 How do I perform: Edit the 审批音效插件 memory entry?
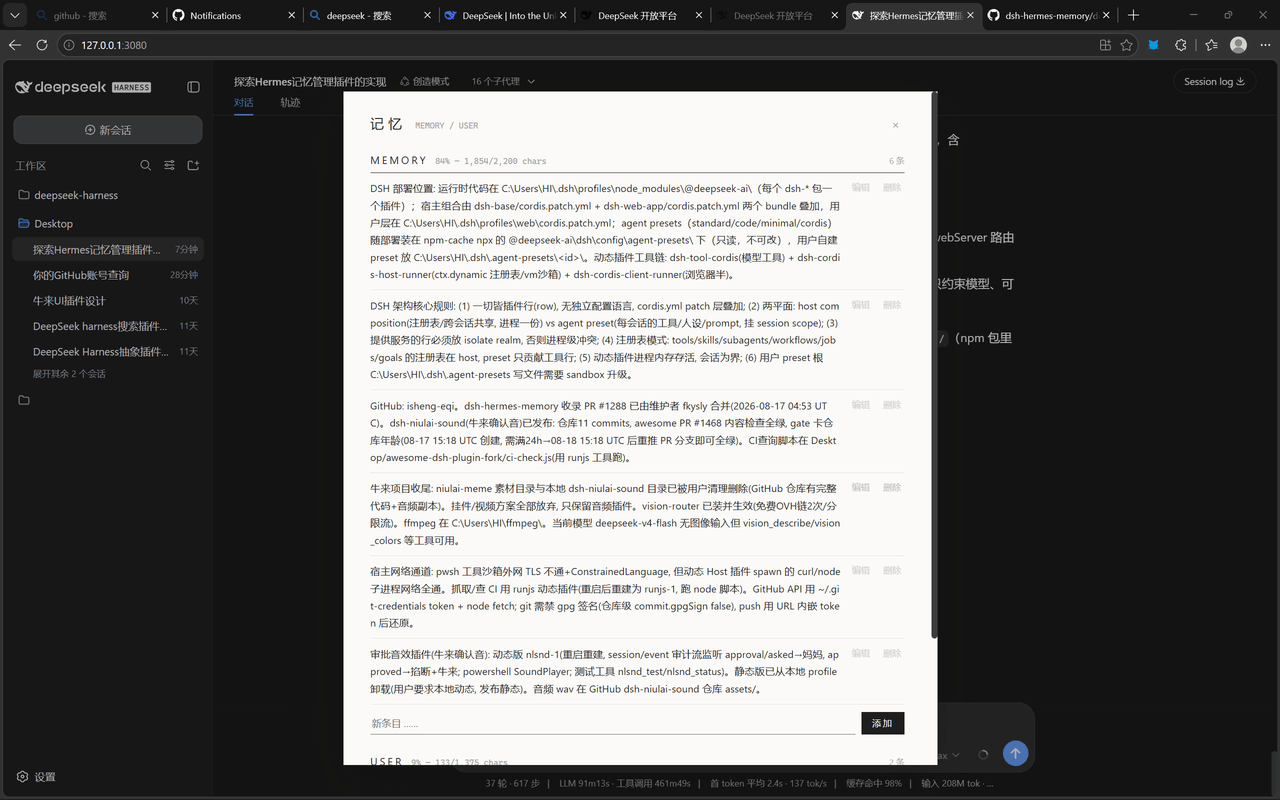point(860,653)
